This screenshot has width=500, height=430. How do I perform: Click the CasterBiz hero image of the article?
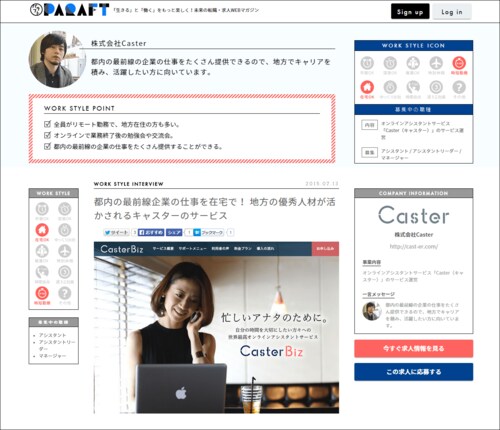(216, 328)
